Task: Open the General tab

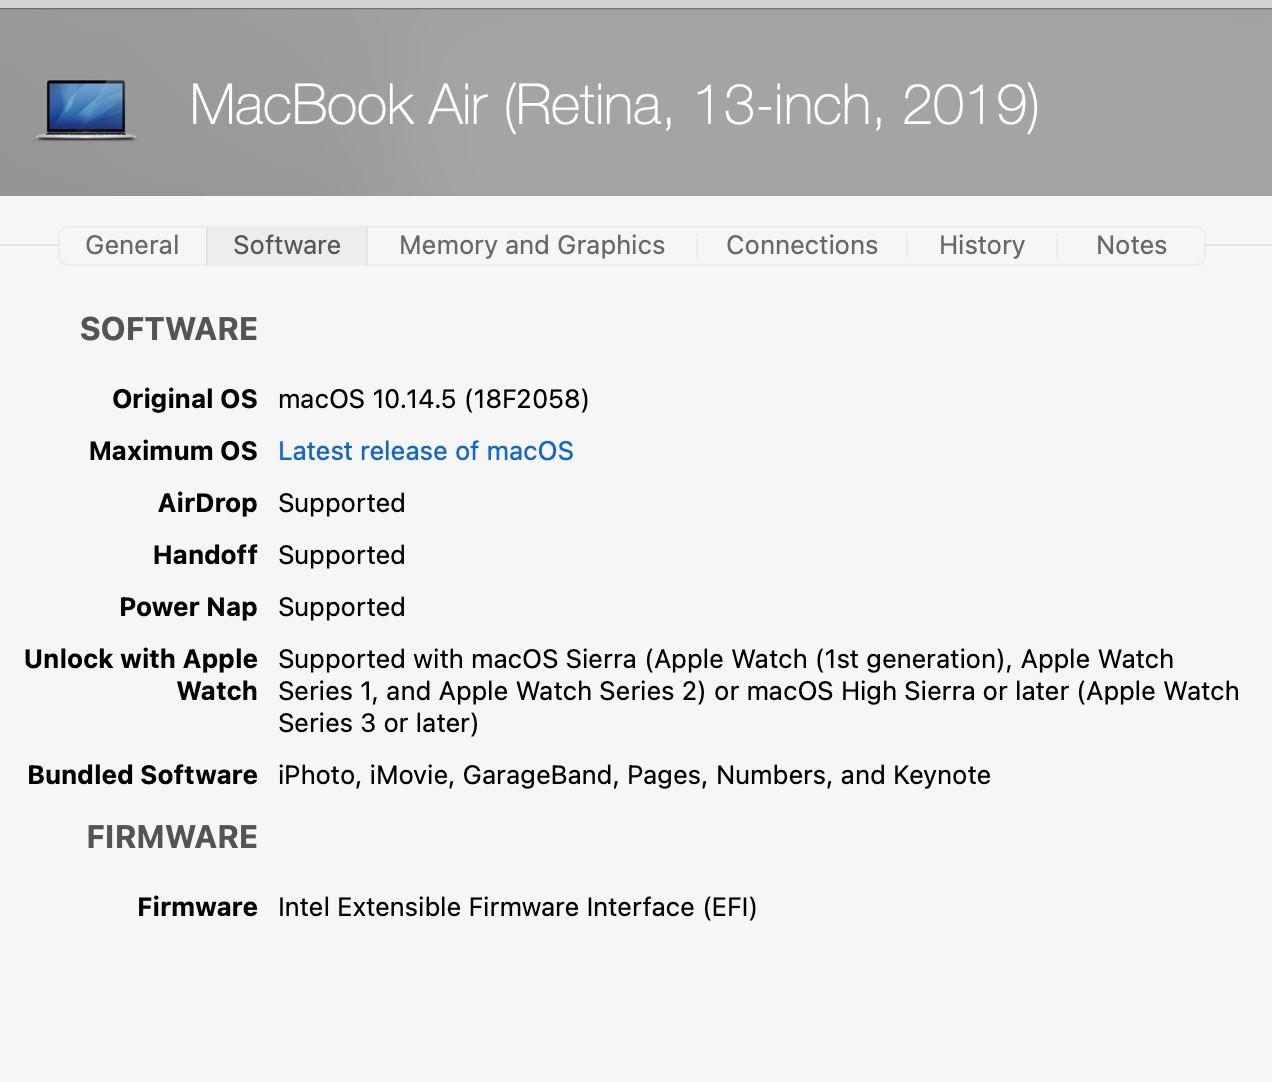Action: tap(132, 245)
